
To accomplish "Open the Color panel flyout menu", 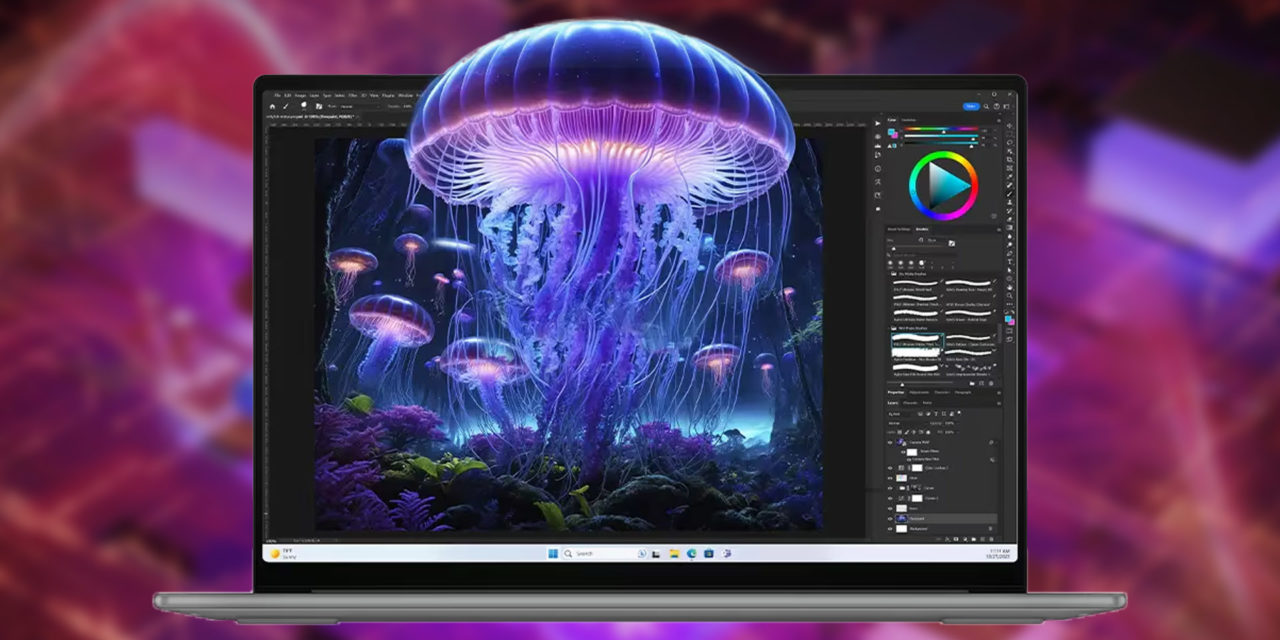I will click(x=998, y=120).
